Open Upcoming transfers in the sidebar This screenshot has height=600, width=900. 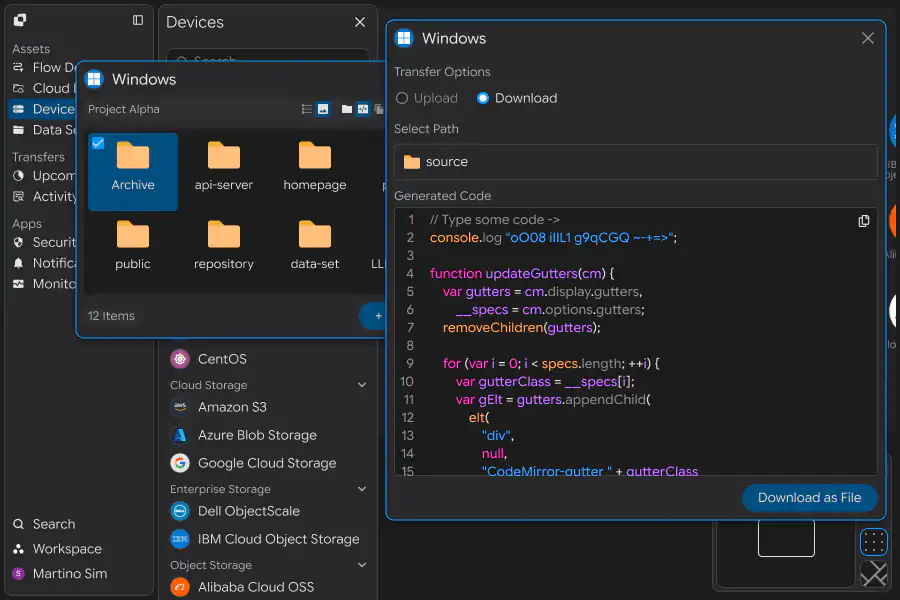(x=44, y=176)
